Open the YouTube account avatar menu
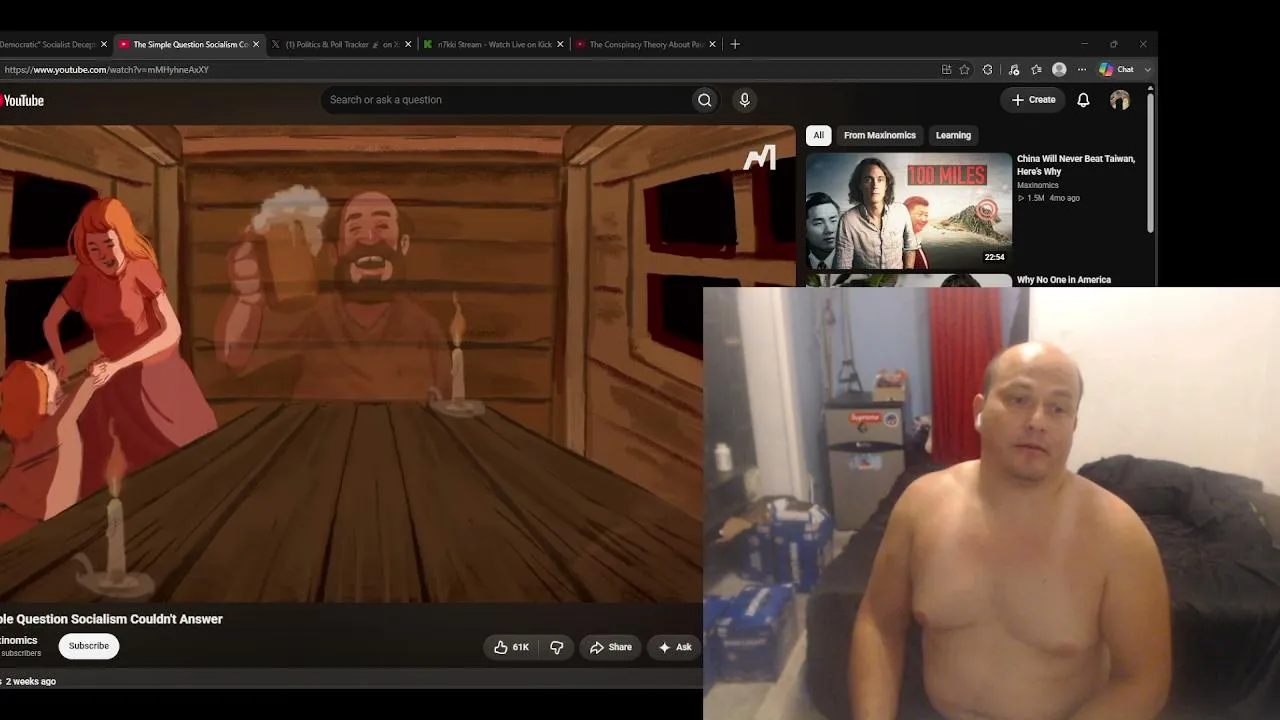 [x=1120, y=100]
